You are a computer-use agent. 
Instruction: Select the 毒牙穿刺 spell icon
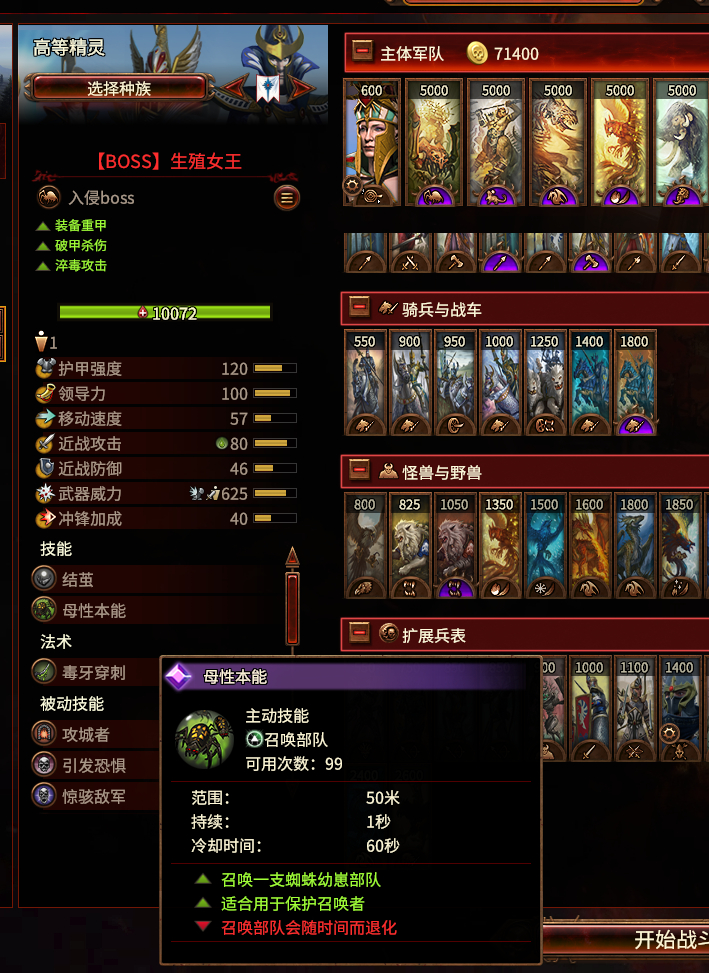pos(44,671)
